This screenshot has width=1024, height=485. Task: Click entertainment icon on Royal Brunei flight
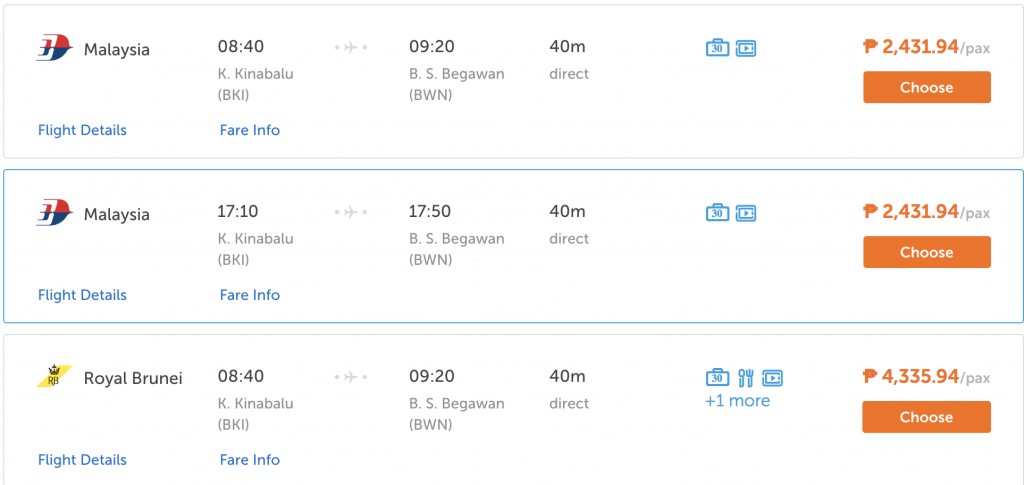tap(772, 378)
